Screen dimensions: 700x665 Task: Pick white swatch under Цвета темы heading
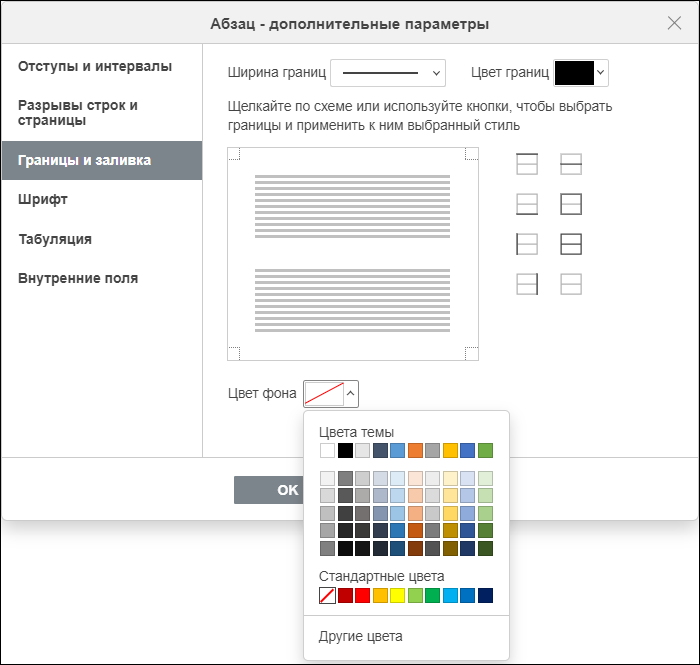pos(327,450)
